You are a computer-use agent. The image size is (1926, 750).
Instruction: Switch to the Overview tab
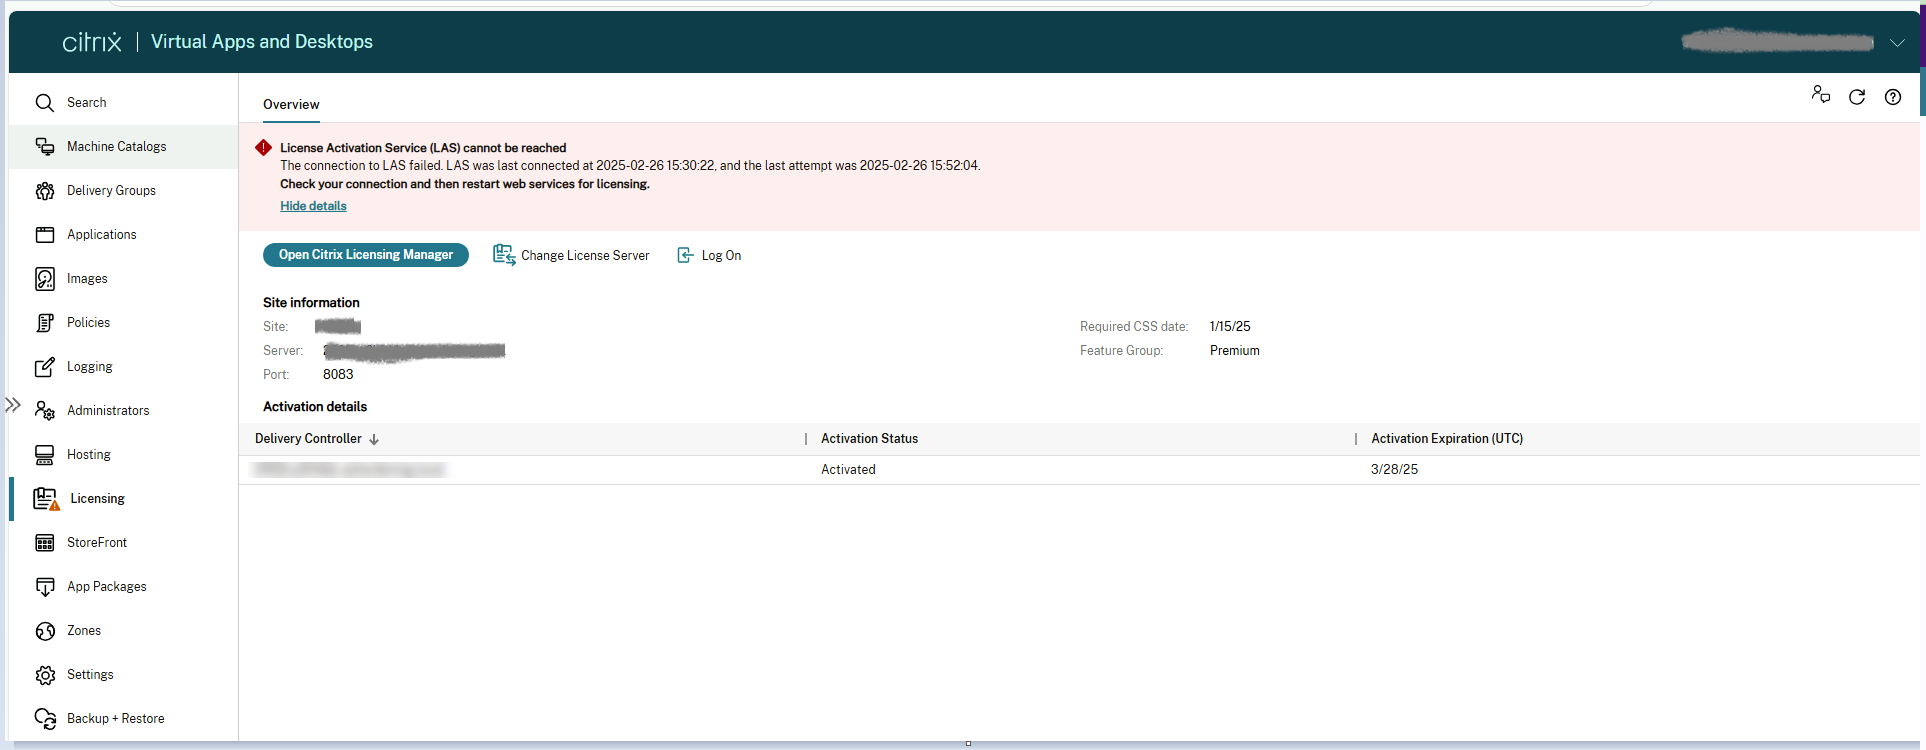(291, 105)
